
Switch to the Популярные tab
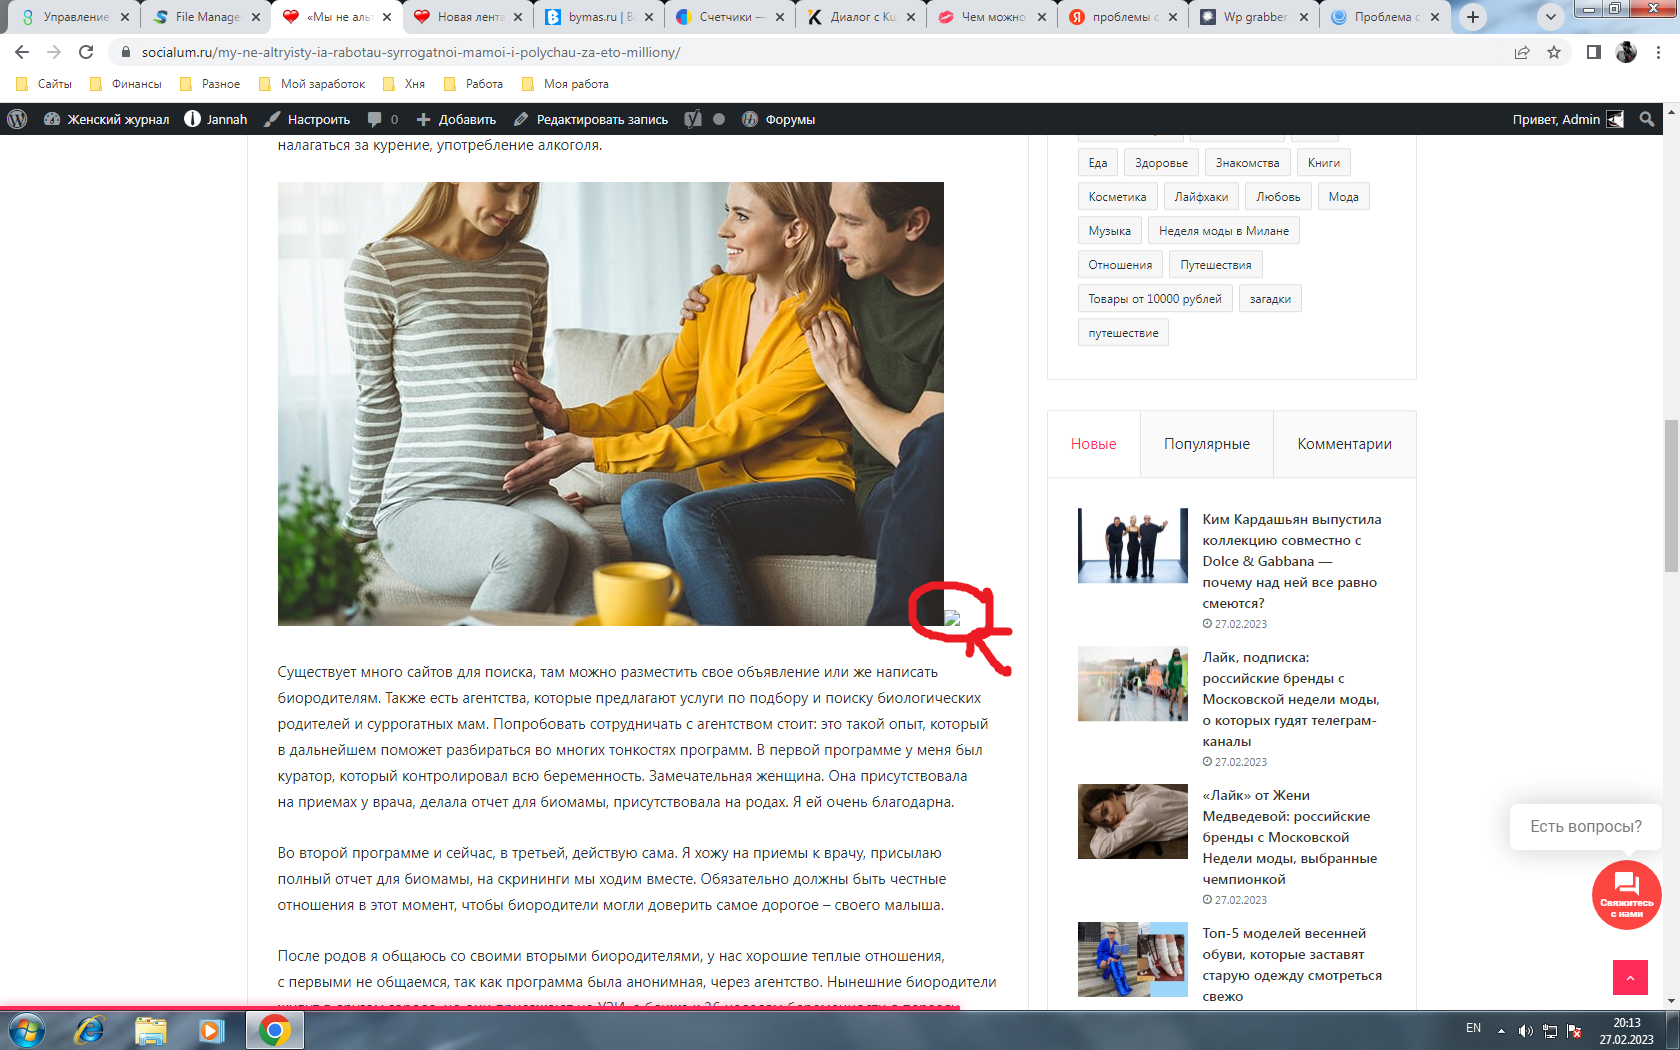tap(1206, 444)
